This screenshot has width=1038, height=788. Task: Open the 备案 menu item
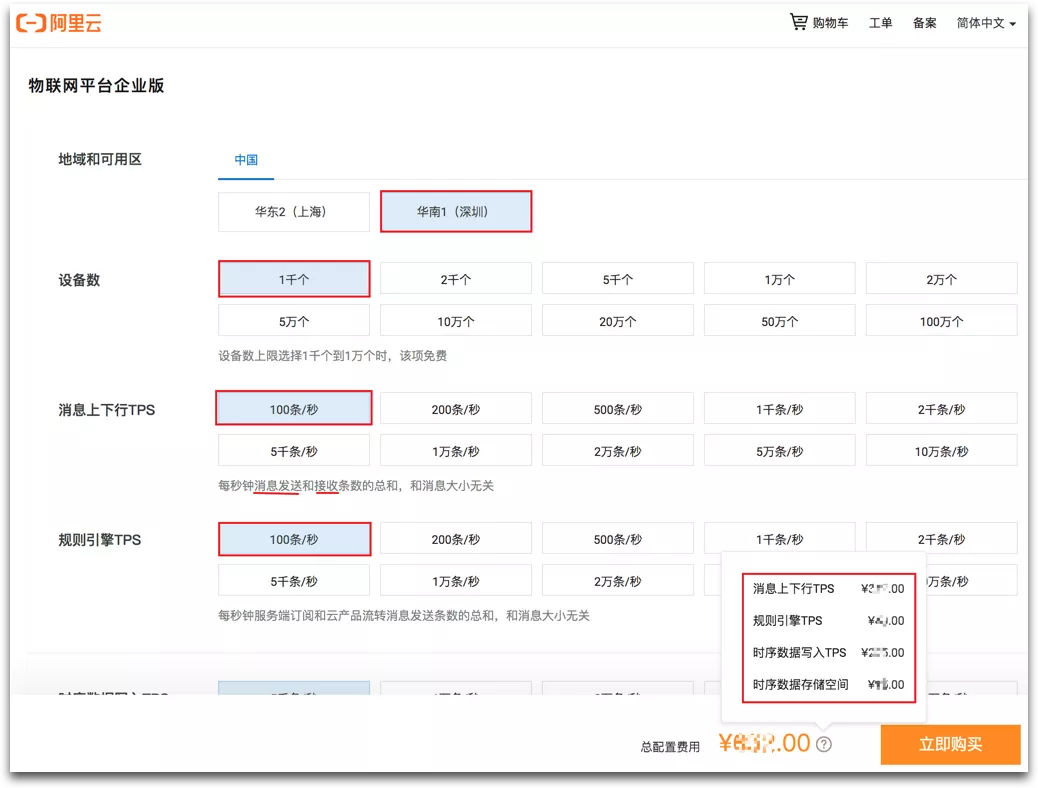pyautogui.click(x=924, y=23)
